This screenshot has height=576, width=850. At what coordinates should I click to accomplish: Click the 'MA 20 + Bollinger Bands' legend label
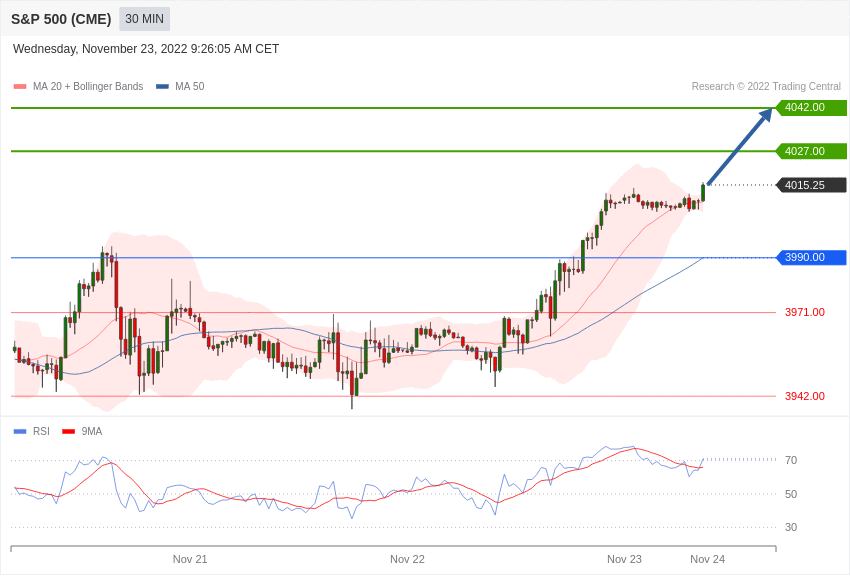(x=88, y=86)
